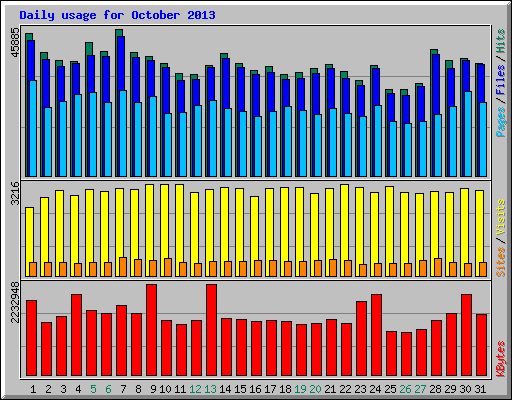Click the blue Files bar for day 7
This screenshot has height=400, width=512.
click(x=121, y=63)
